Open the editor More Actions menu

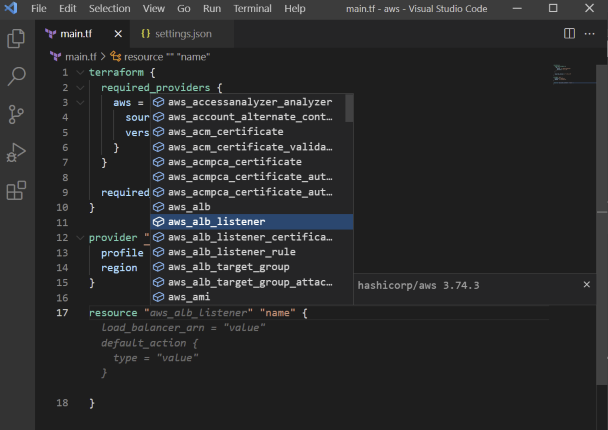(589, 34)
